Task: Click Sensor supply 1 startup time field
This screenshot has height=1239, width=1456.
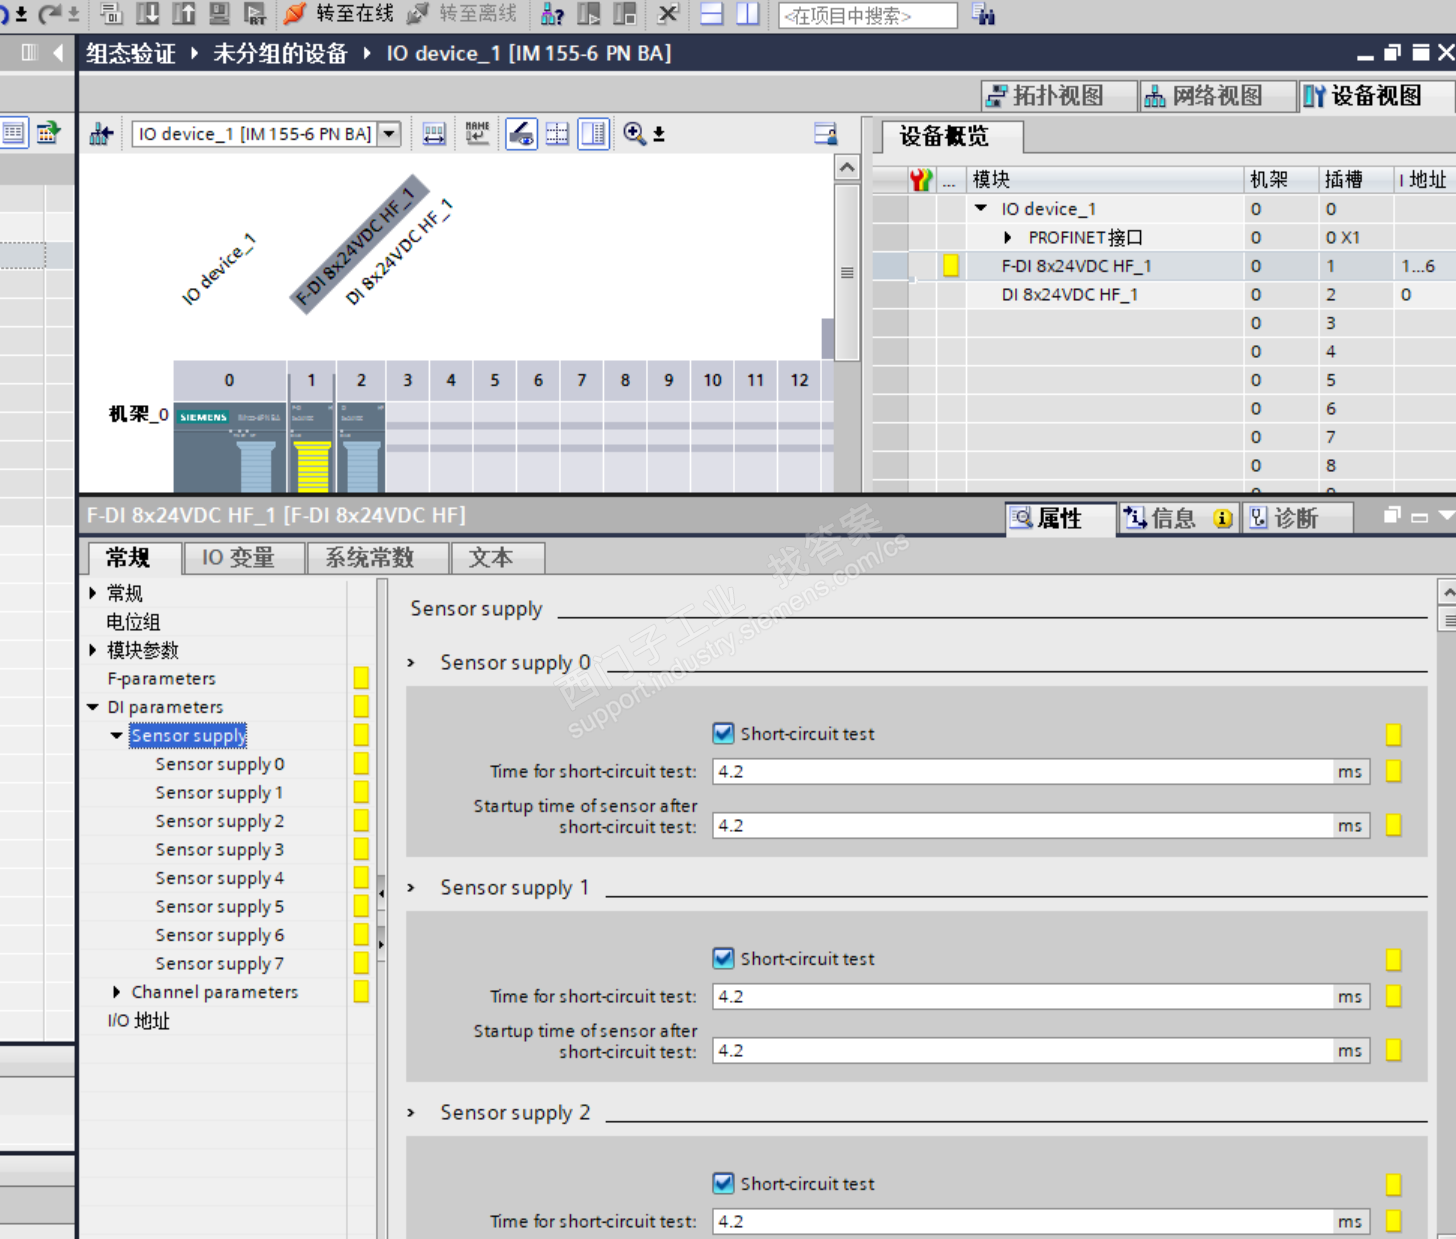Action: tap(1021, 1051)
